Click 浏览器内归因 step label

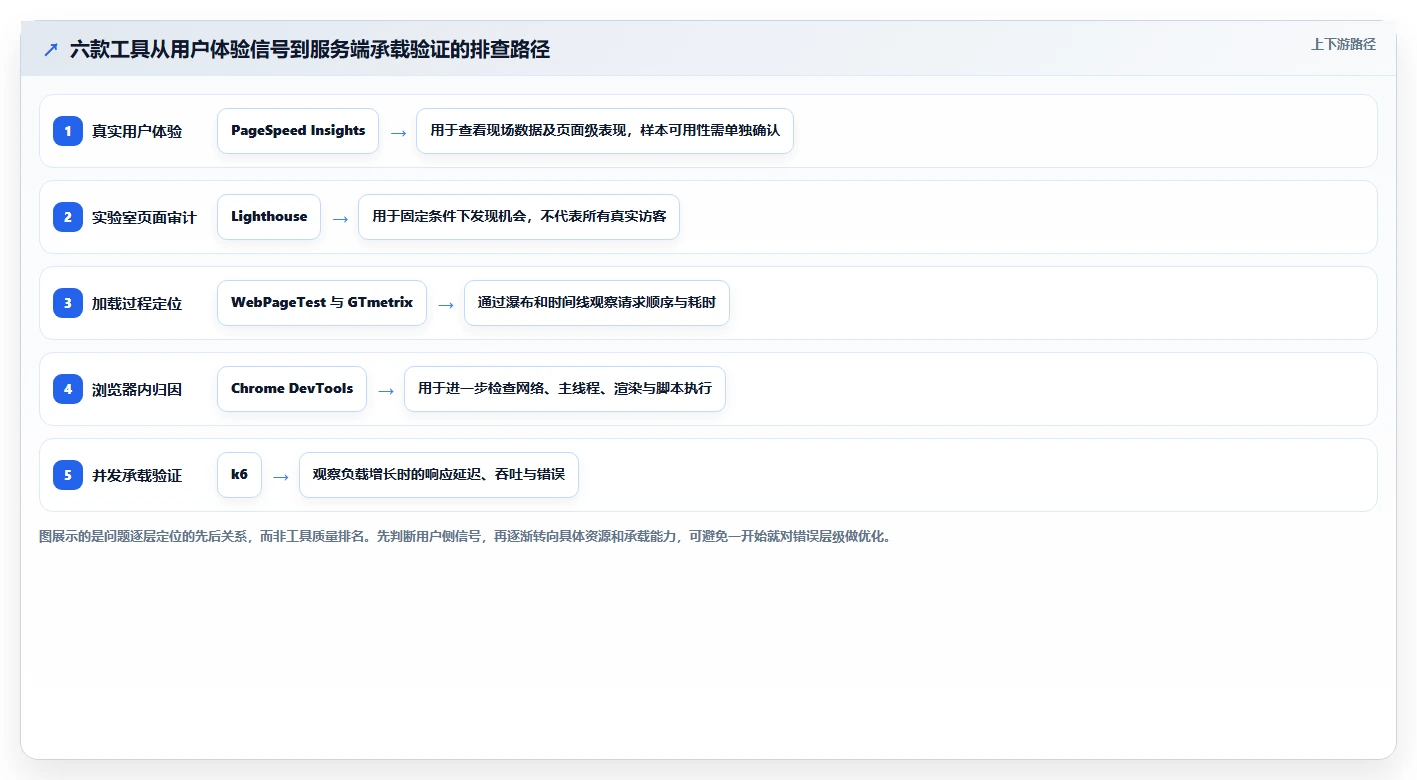[x=137, y=389]
